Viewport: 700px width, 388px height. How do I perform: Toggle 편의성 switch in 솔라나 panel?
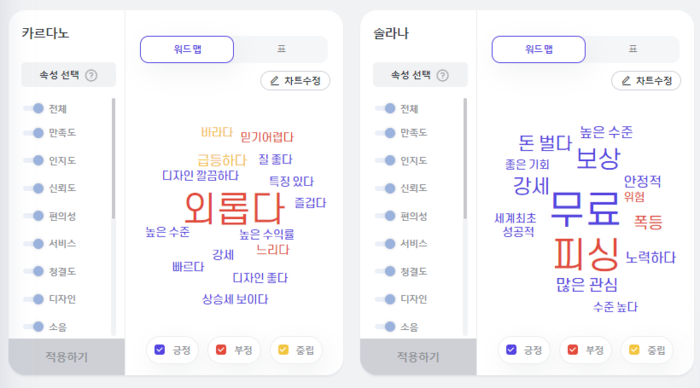385,216
